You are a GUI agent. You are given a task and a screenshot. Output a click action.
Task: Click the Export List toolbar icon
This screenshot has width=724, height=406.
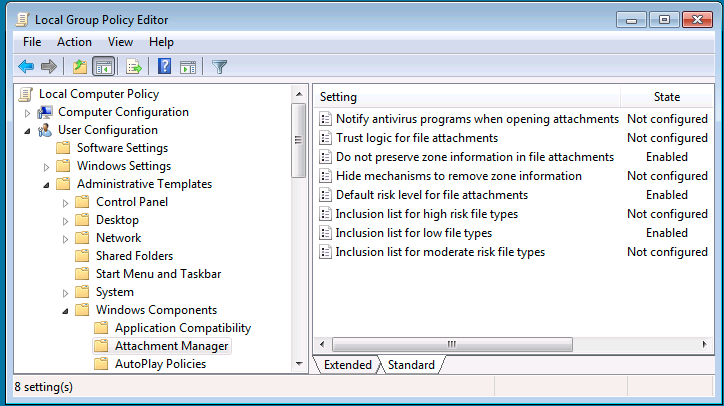tap(133, 67)
